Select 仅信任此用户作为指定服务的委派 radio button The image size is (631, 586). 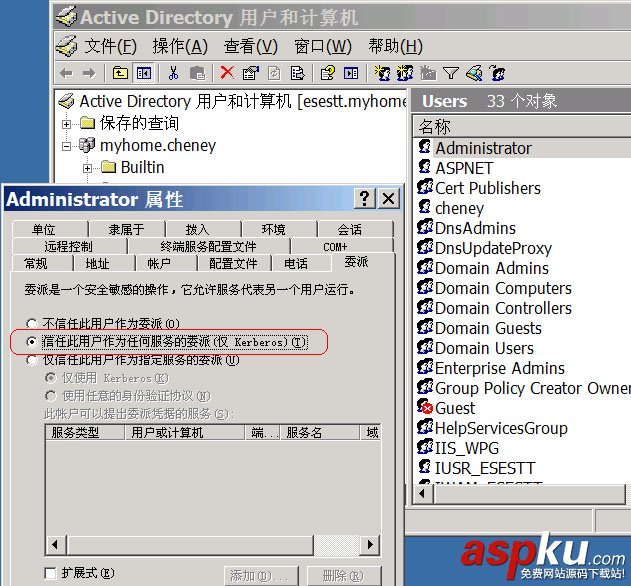click(x=31, y=360)
